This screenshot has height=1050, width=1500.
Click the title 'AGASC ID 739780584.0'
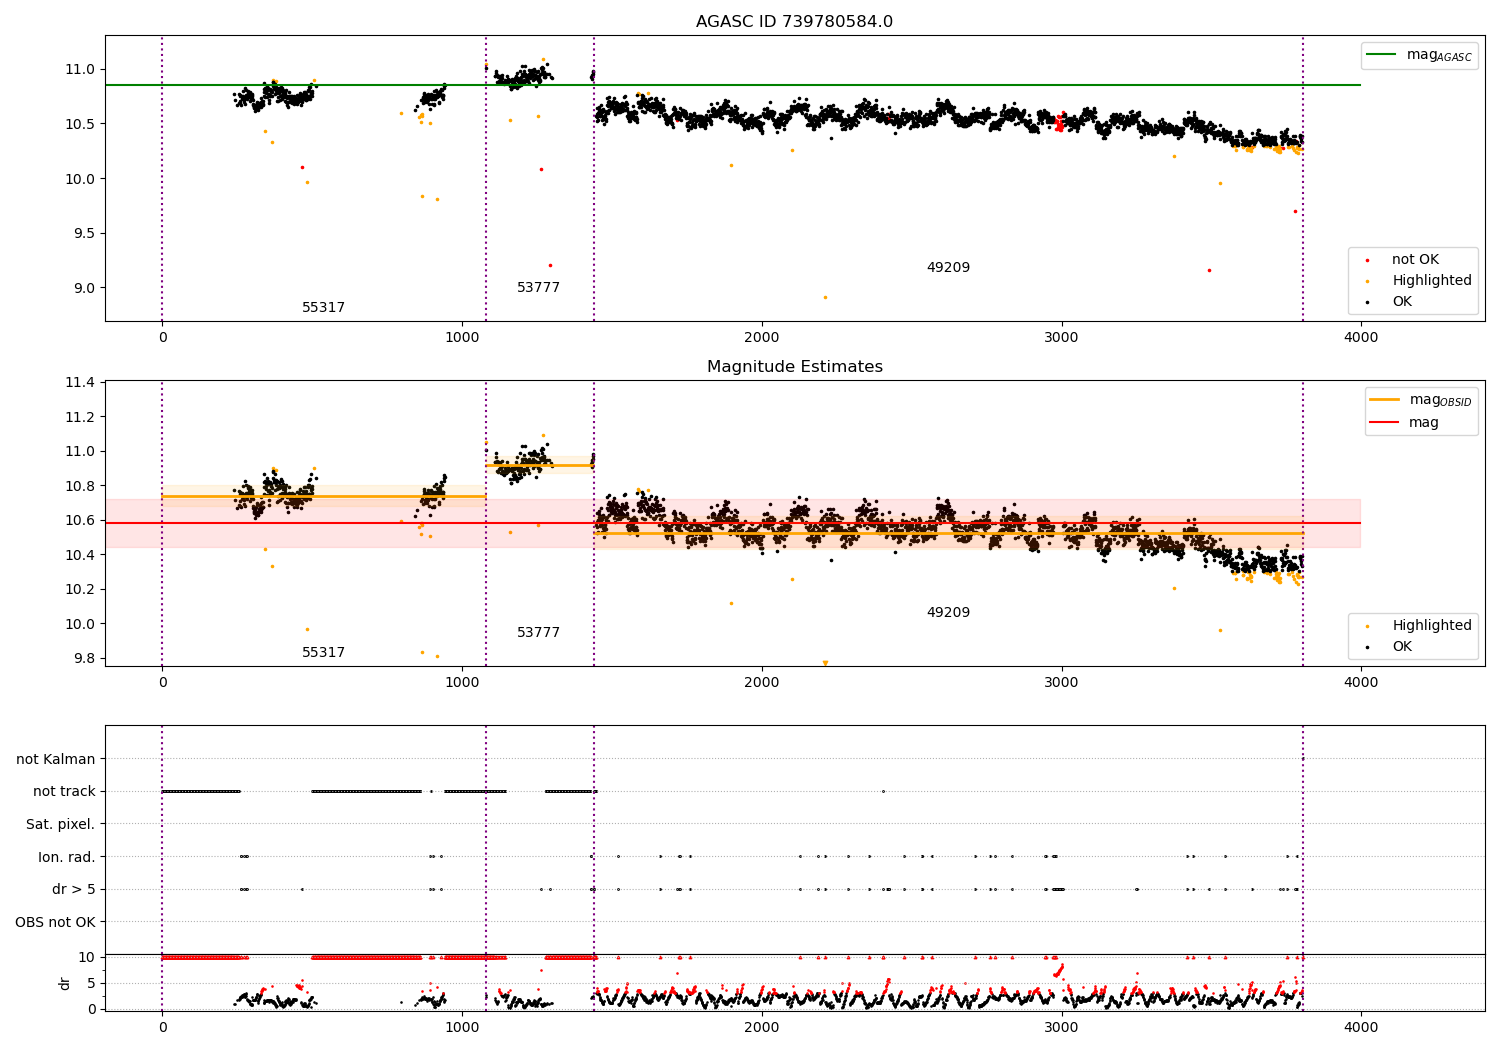click(x=794, y=22)
